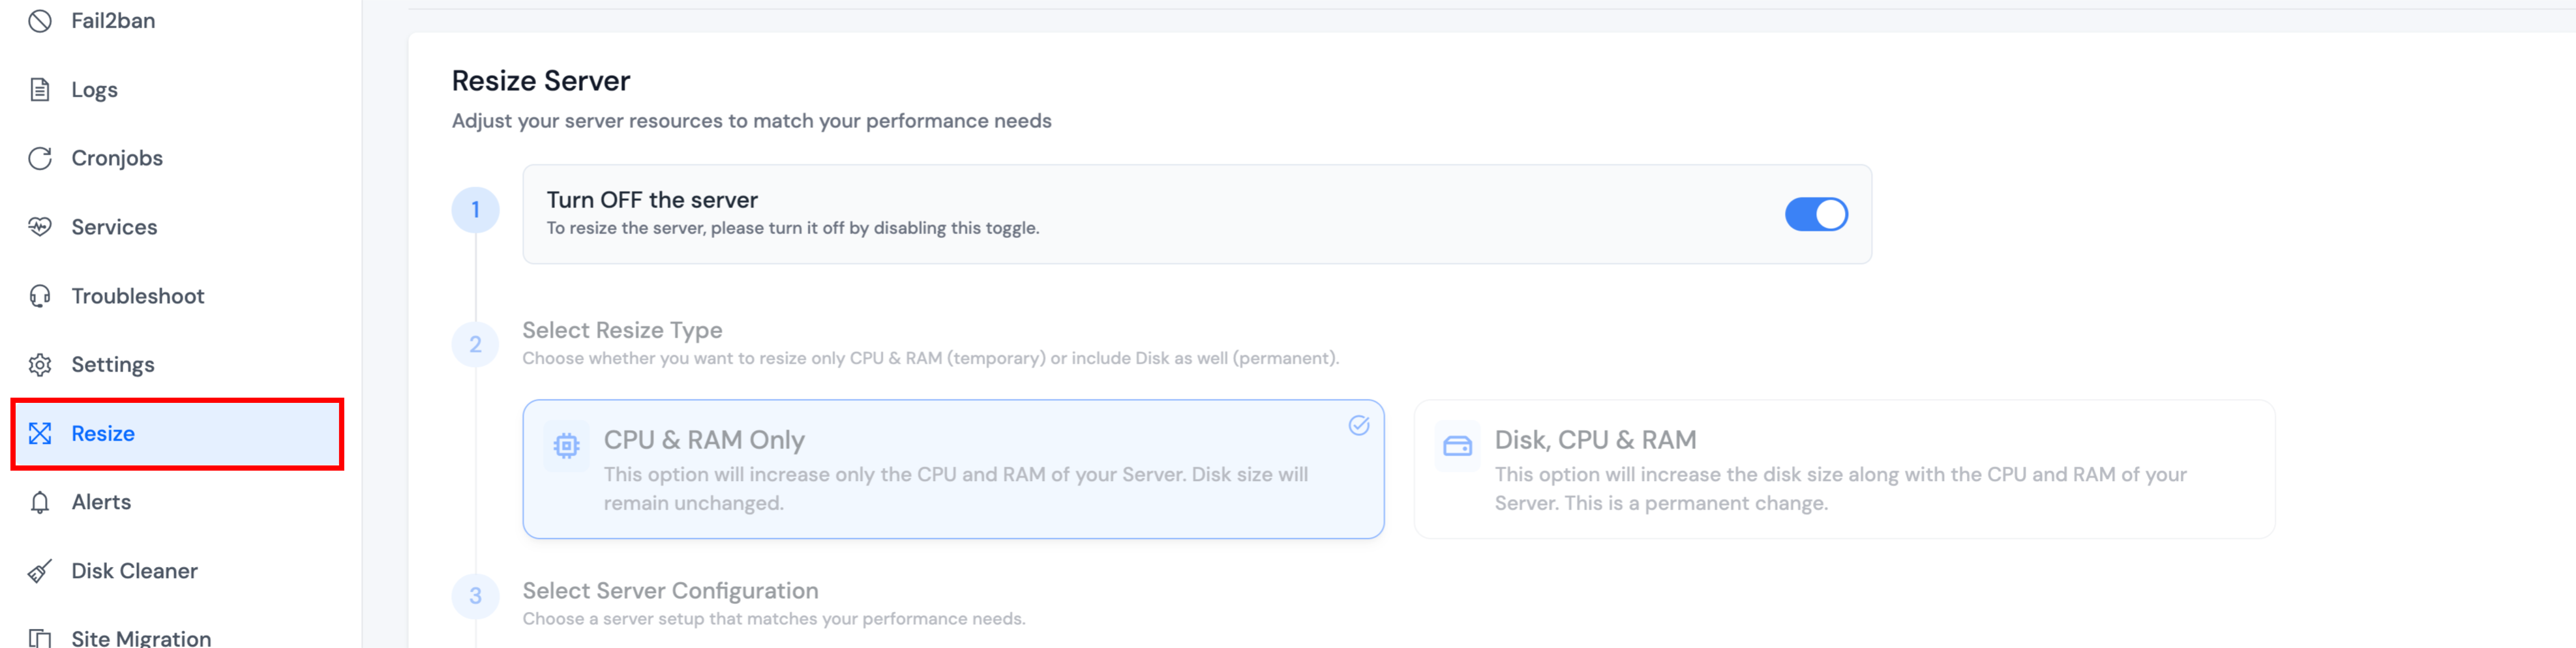Open Disk Cleaner from the sidebar
2576x648 pixels.
coord(177,571)
